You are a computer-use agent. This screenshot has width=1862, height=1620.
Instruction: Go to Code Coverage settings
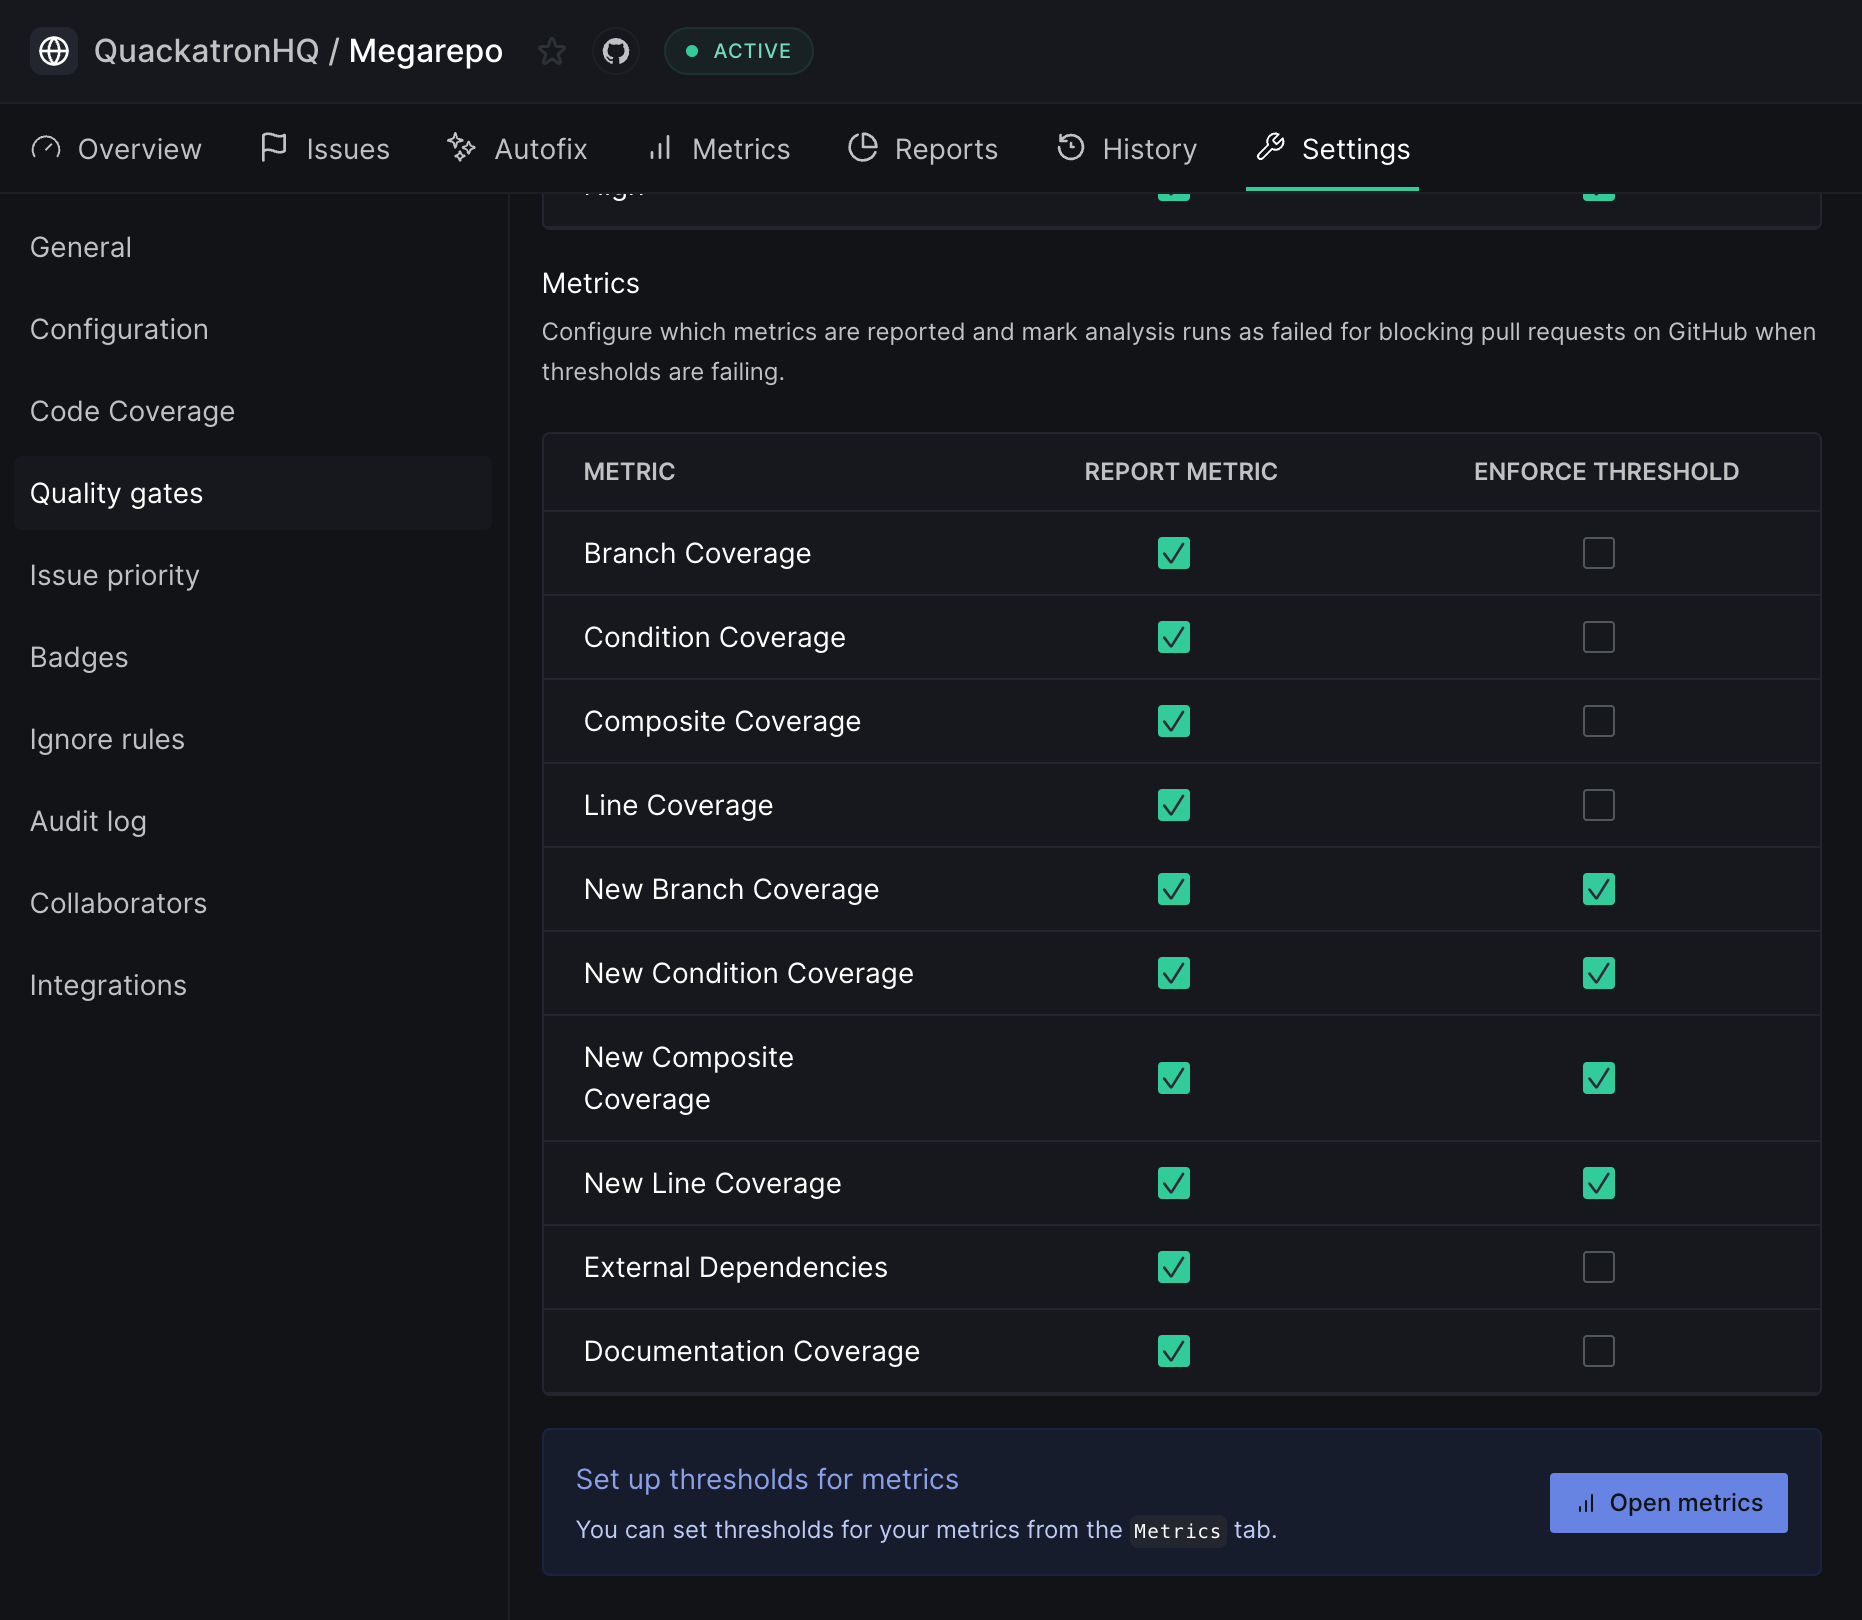pos(132,411)
